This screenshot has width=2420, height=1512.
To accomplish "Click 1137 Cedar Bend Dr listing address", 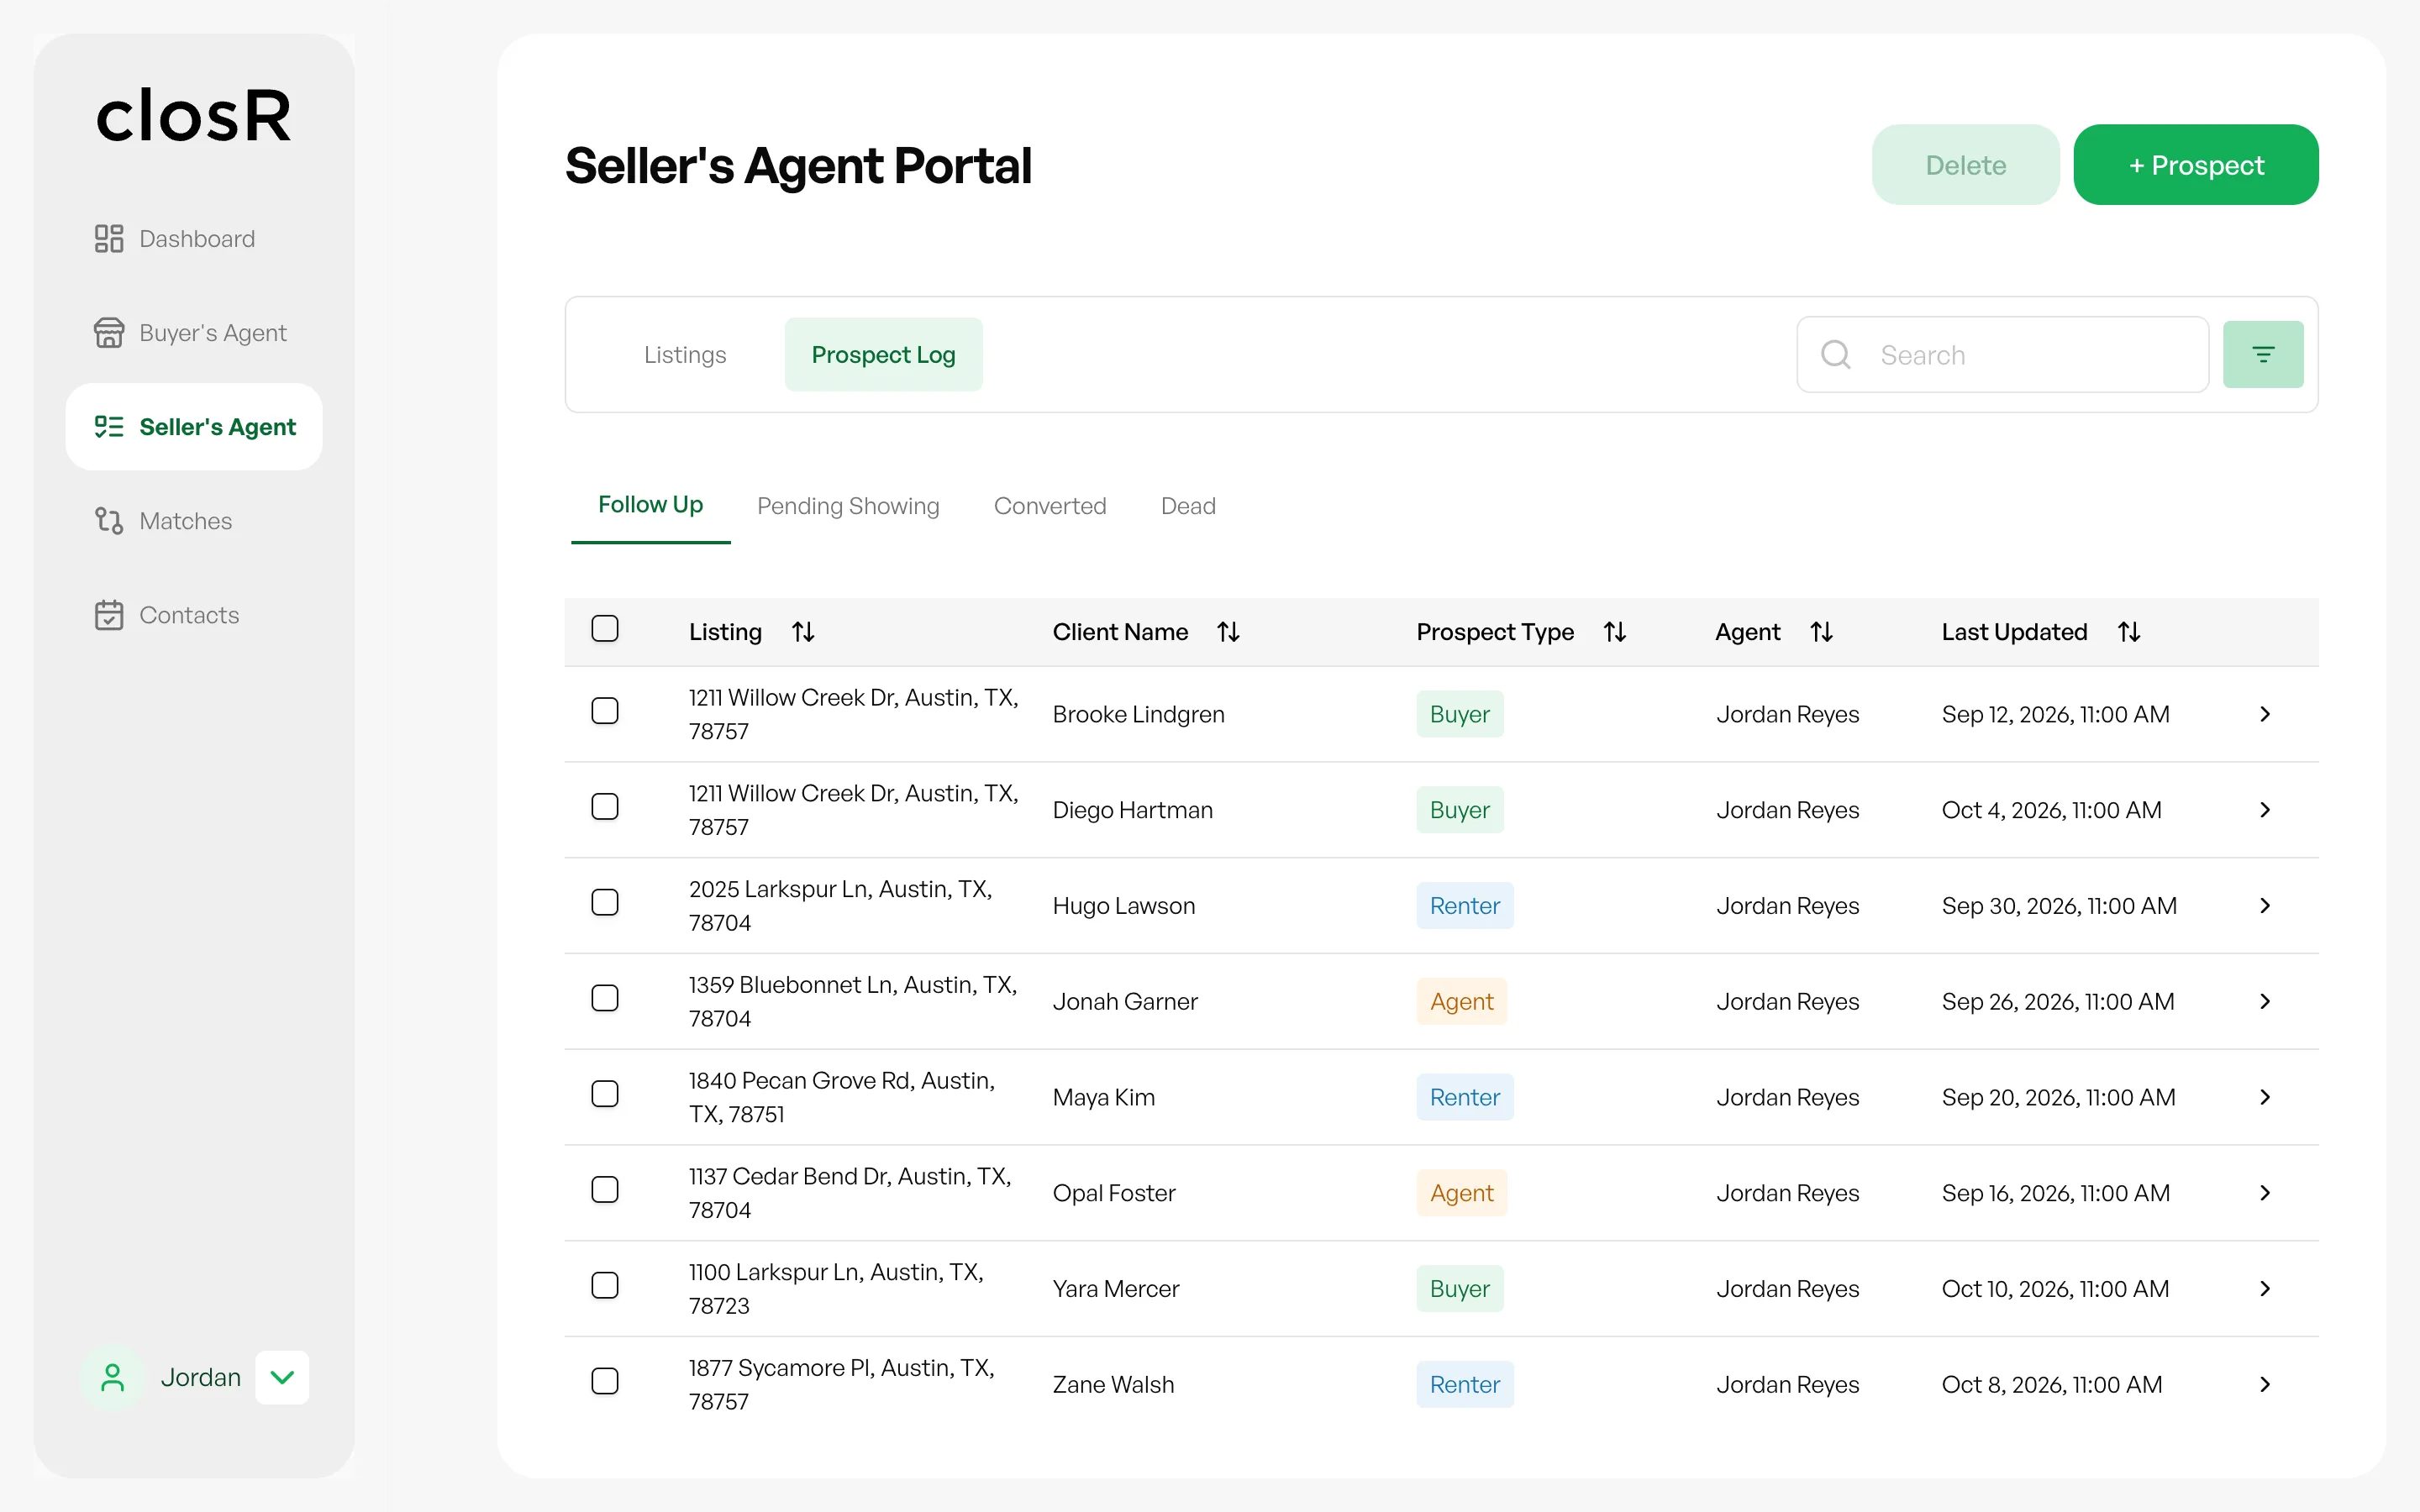I will pos(850,1193).
